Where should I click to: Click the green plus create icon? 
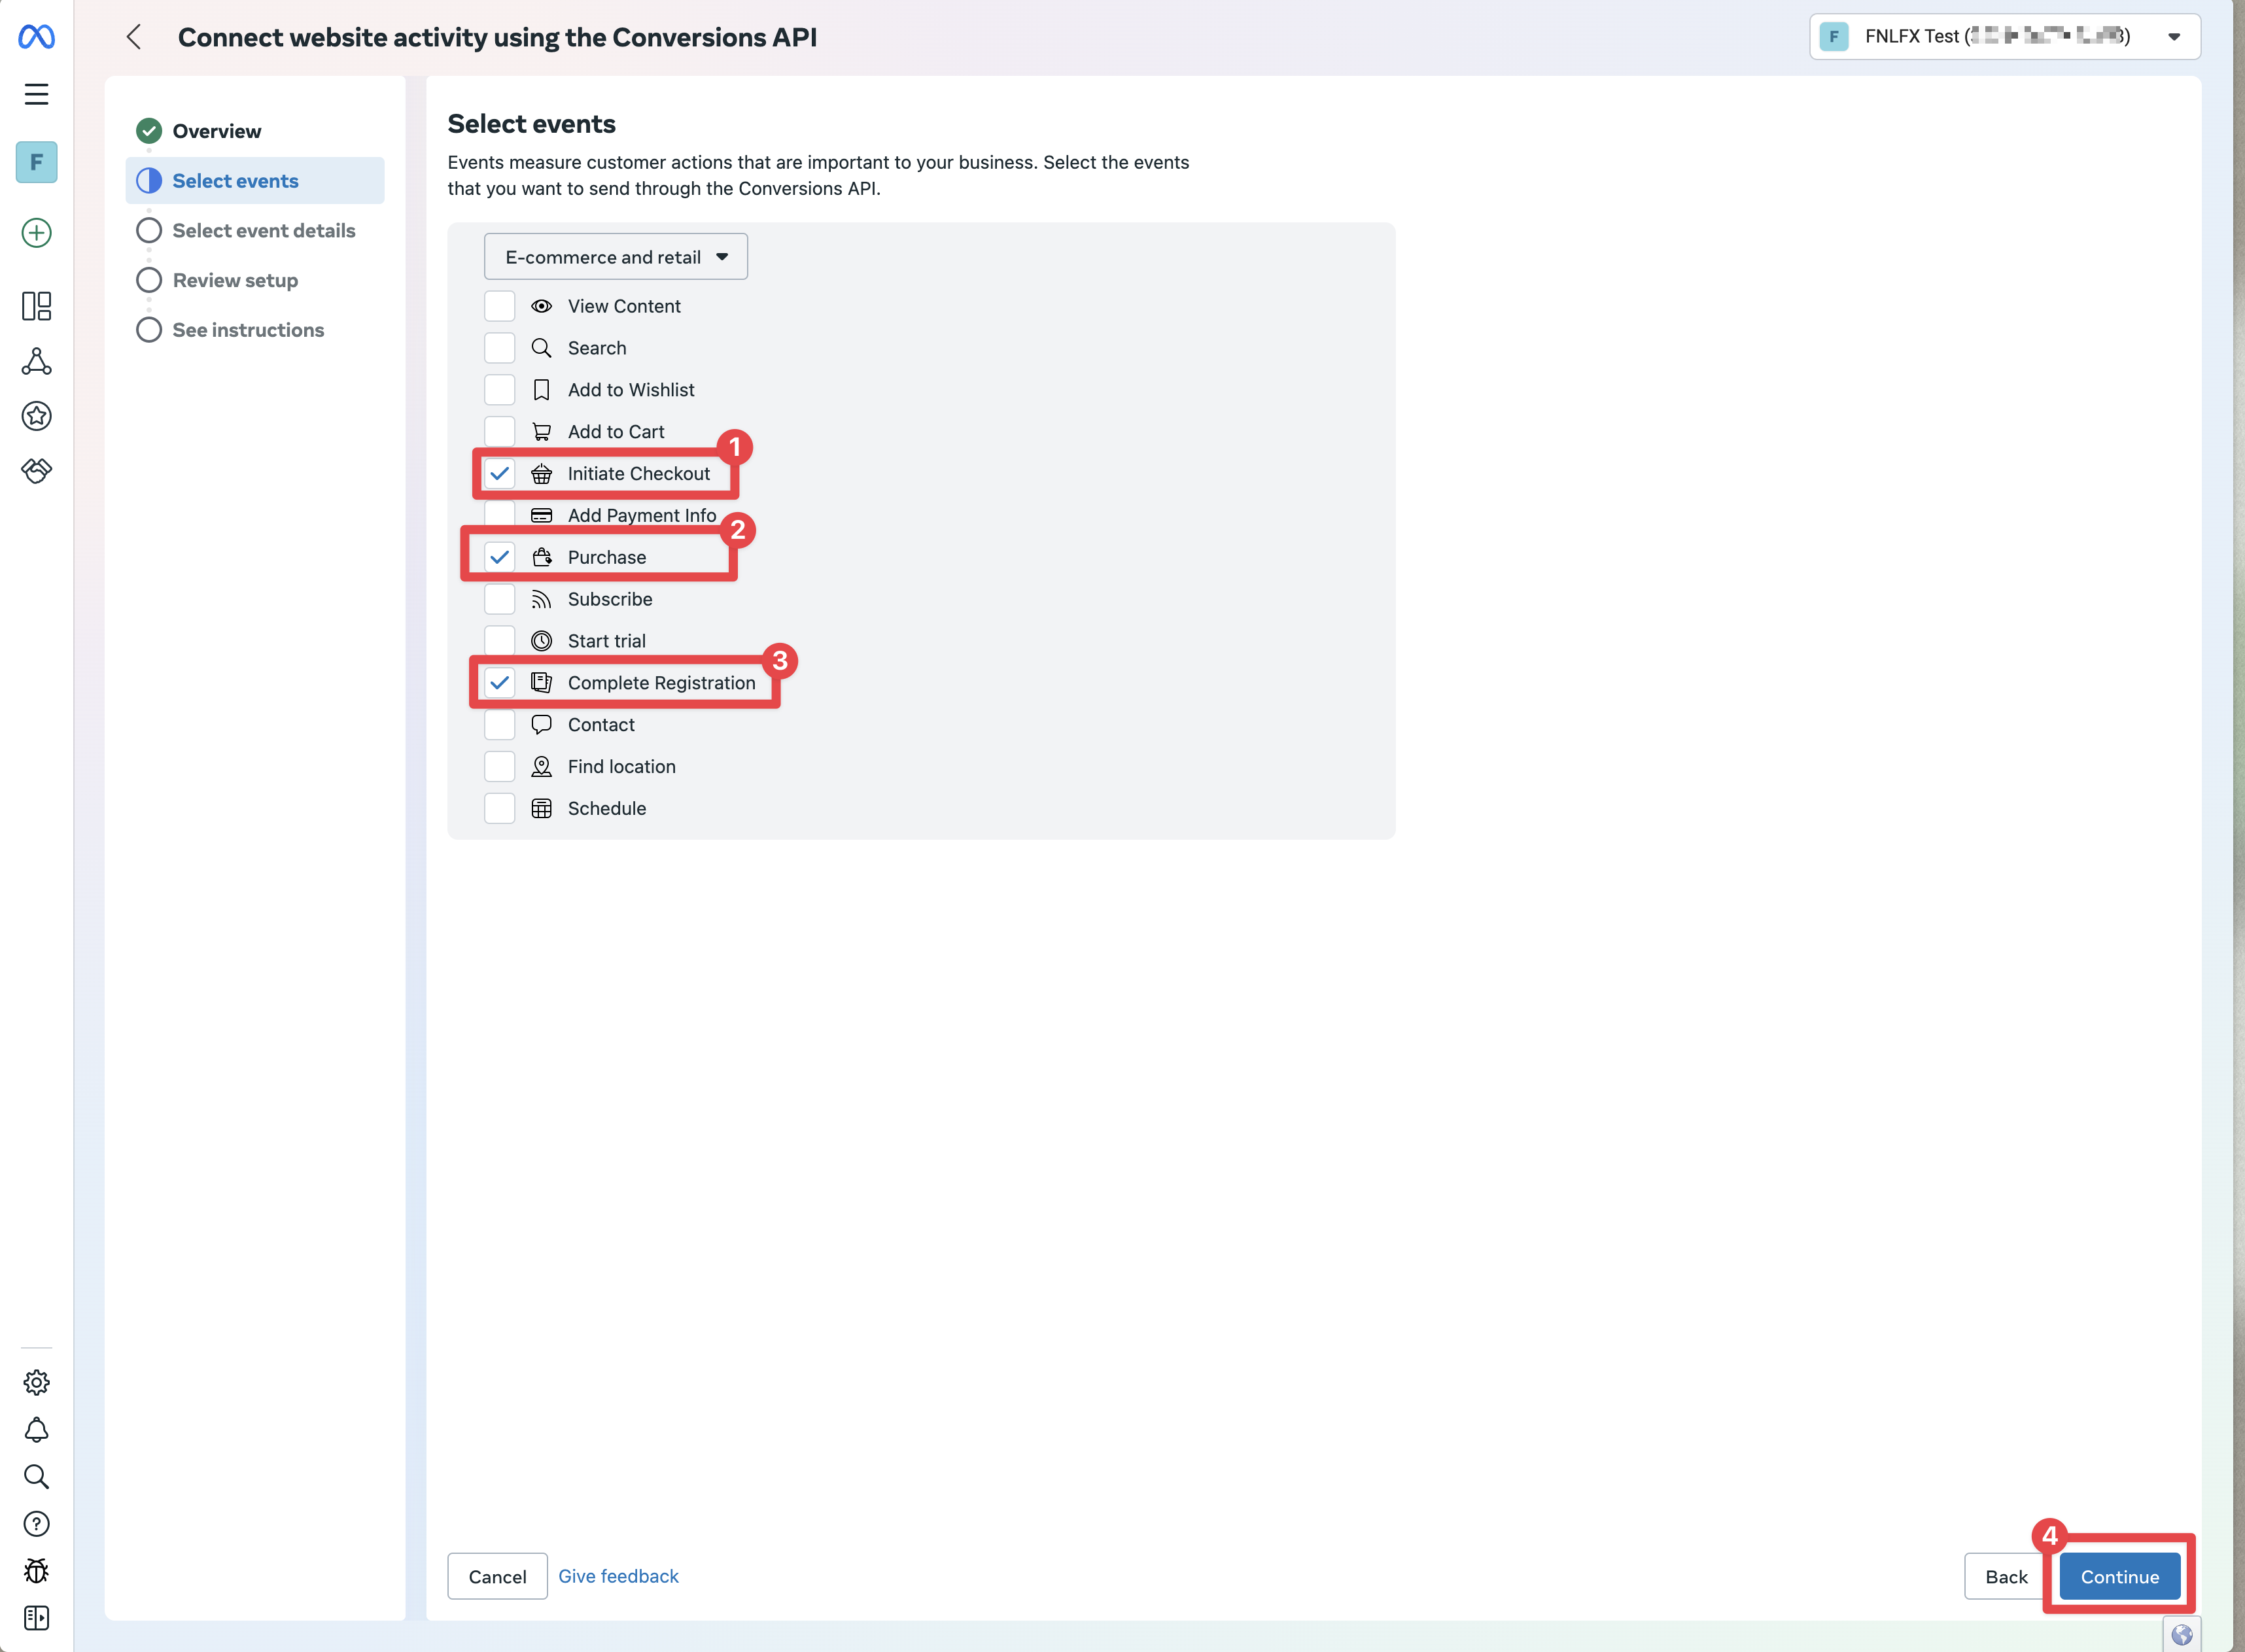tap(36, 233)
